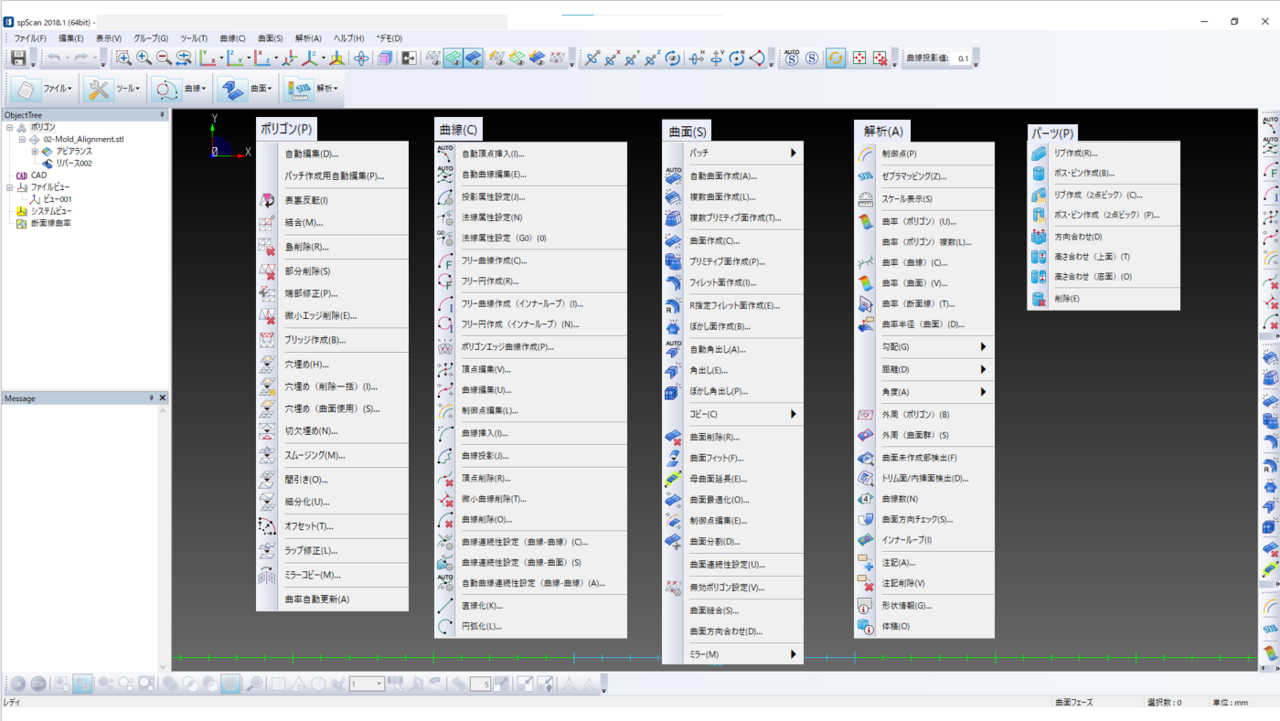Click the zoom out magnifier icon
Screen dimensions: 1280x721
tap(164, 59)
